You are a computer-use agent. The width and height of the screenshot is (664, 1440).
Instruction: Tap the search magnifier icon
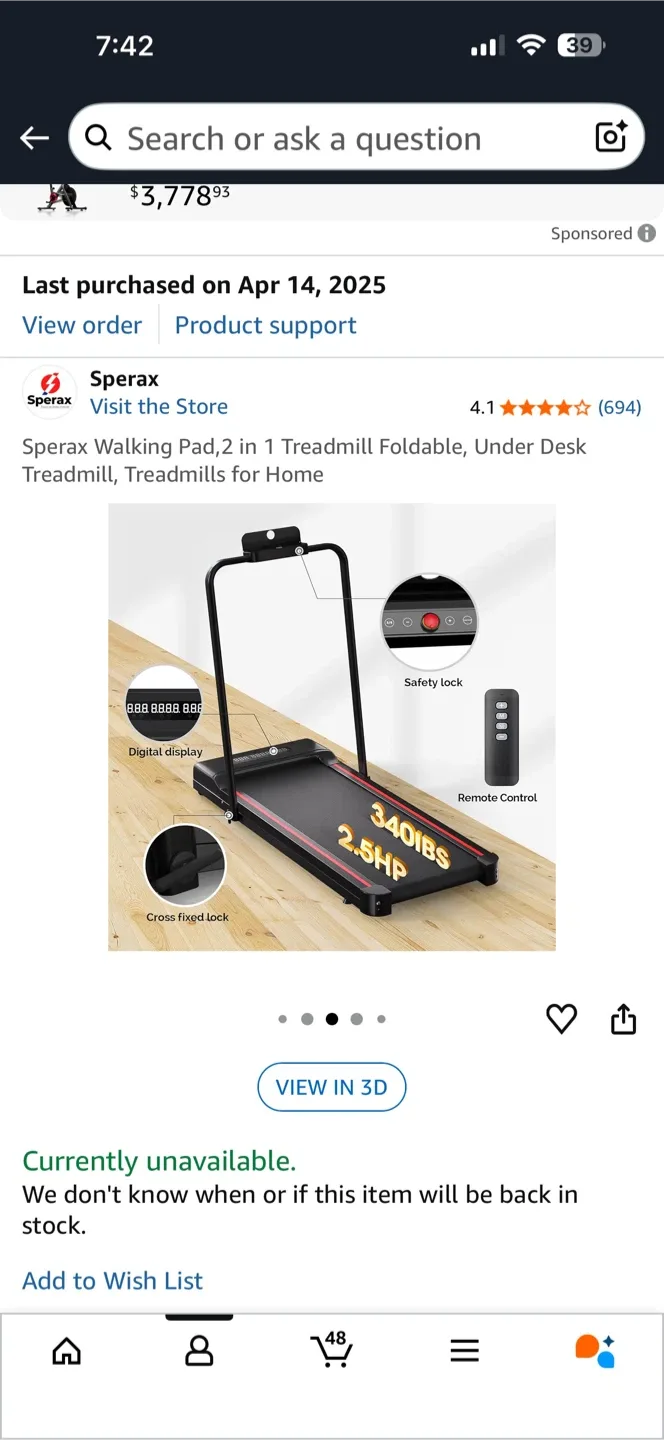[x=98, y=138]
